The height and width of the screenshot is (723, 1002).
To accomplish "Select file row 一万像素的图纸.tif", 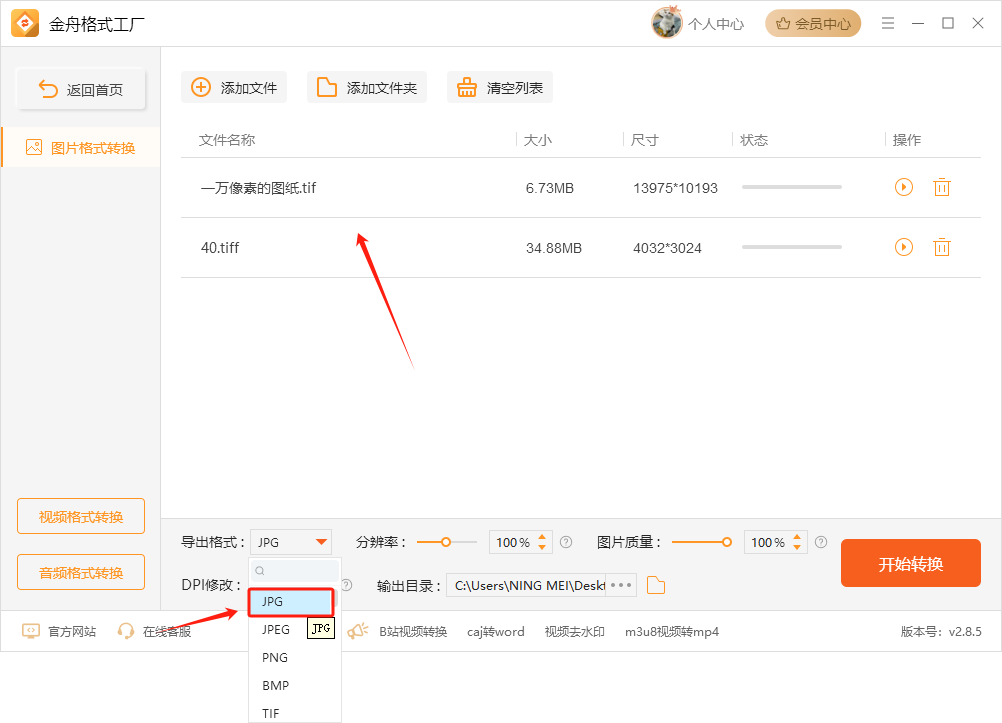I will pos(581,187).
